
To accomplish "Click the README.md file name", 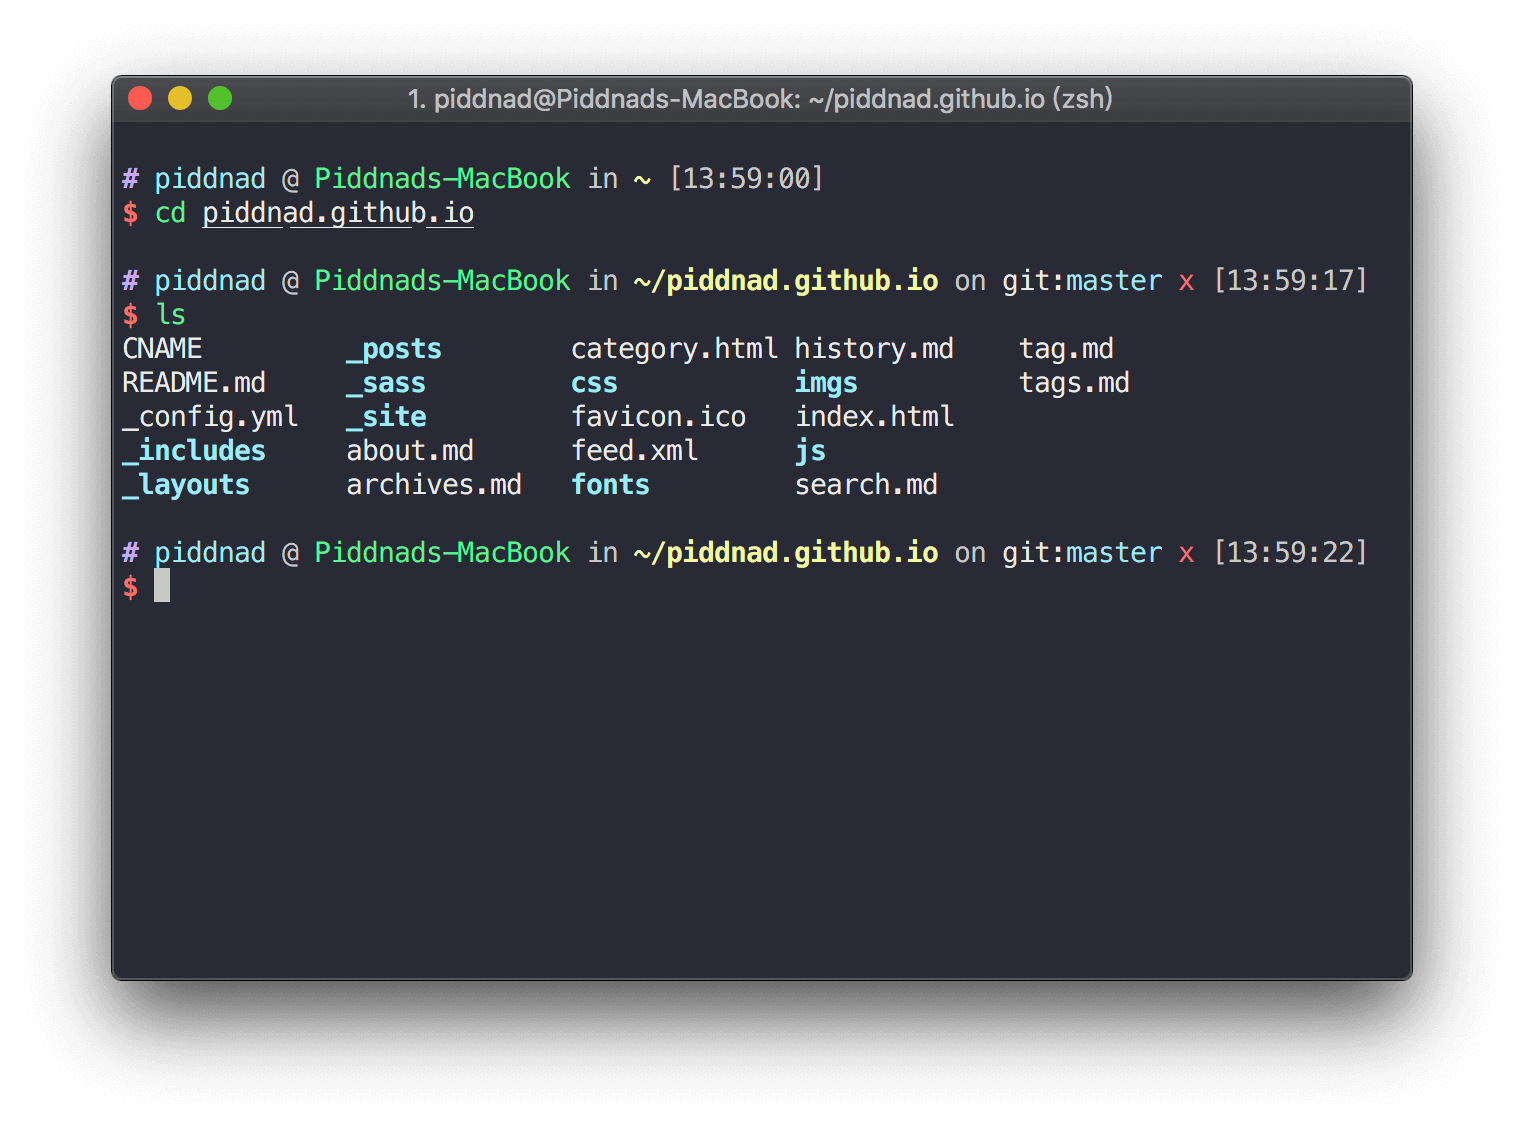I will (x=194, y=383).
